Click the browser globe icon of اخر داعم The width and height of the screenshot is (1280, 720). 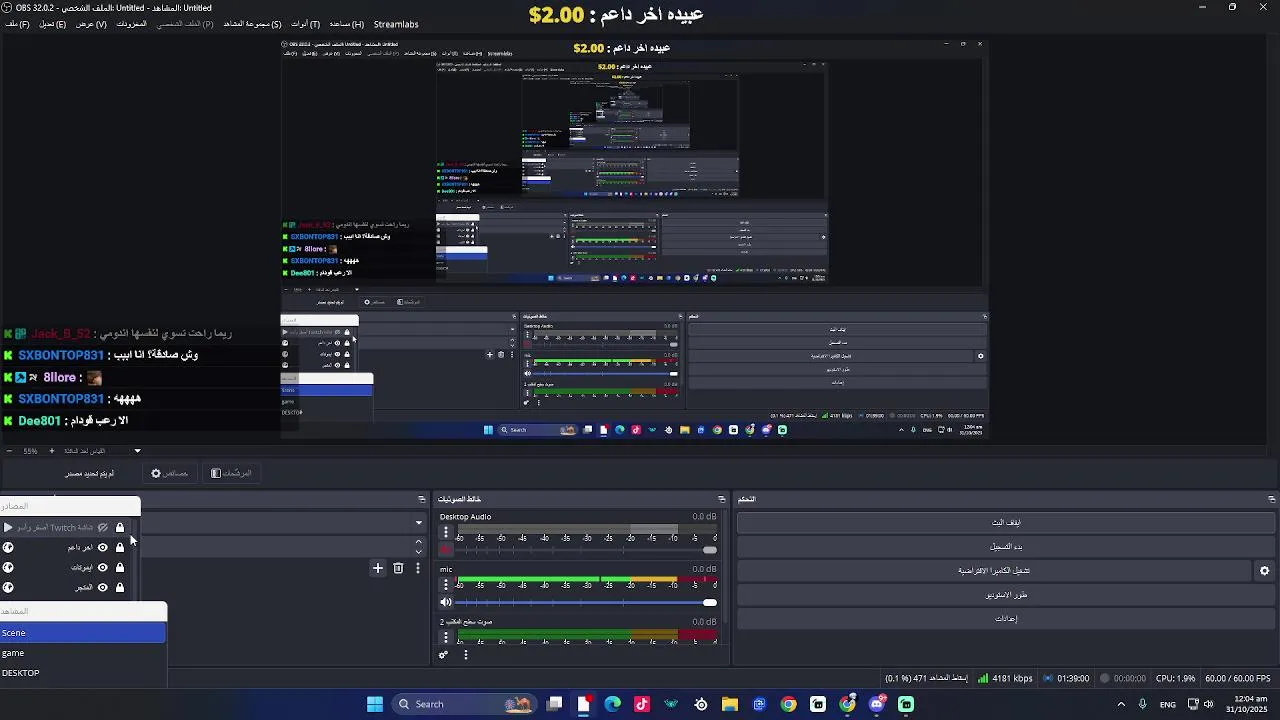click(x=8, y=547)
